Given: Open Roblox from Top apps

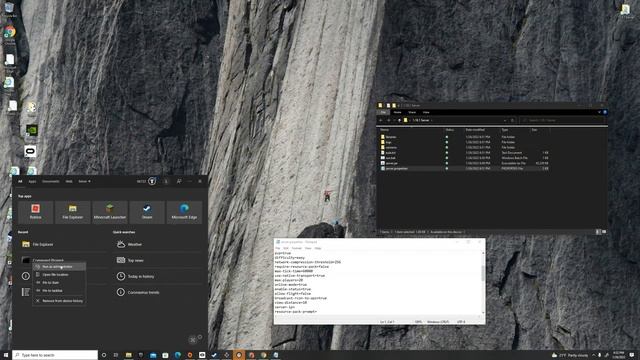Looking at the screenshot, I should pyautogui.click(x=36, y=212).
